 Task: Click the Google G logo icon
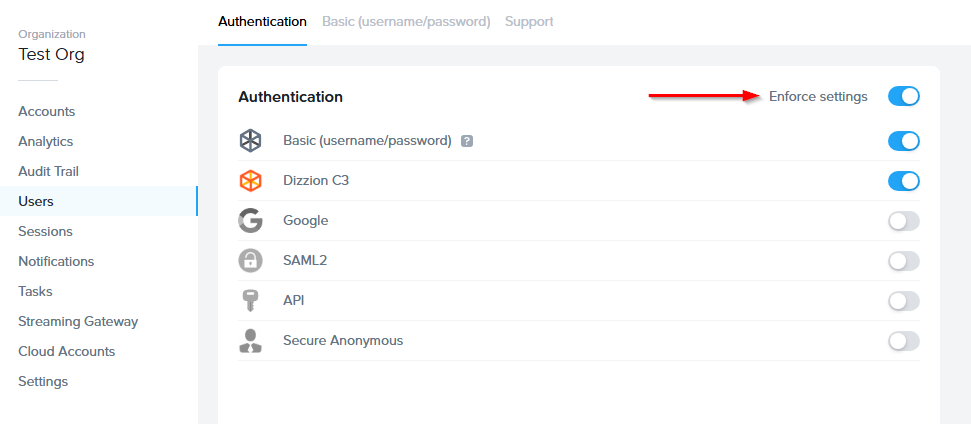(250, 221)
